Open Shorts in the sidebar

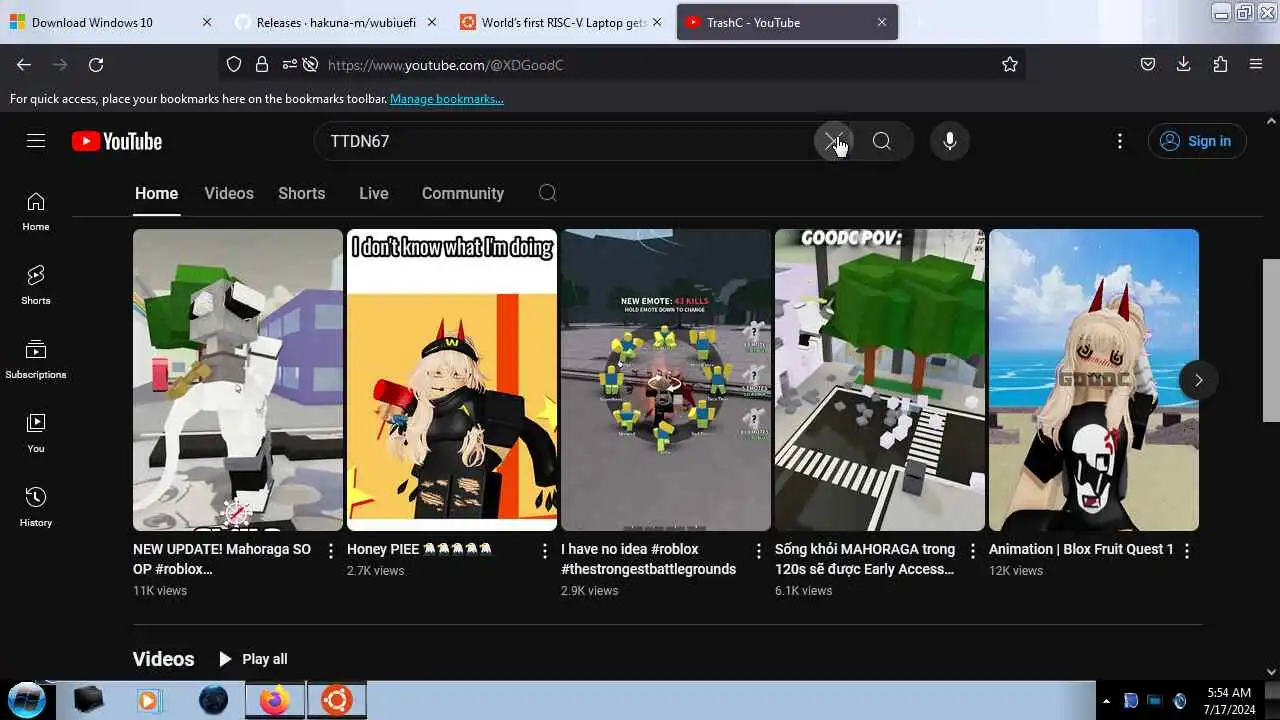pos(36,286)
